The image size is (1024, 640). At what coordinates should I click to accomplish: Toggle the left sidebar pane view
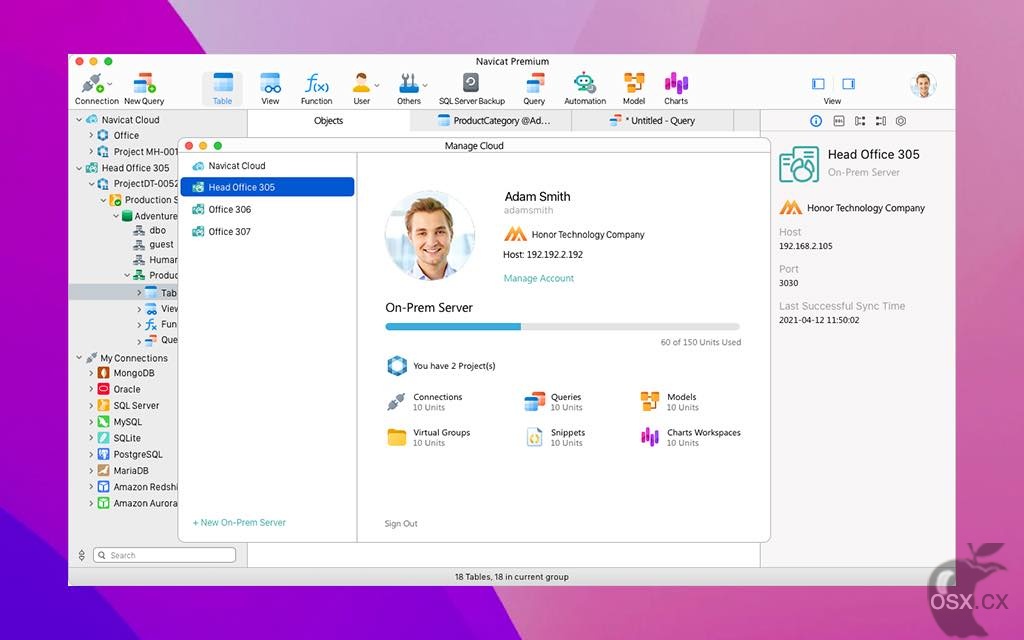(818, 84)
